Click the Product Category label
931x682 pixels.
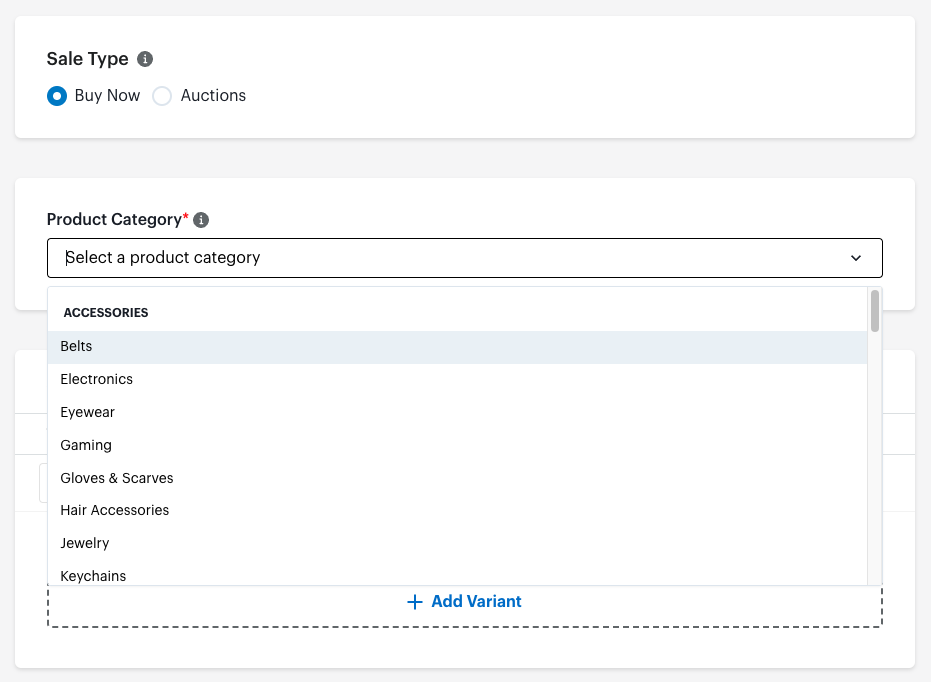(x=114, y=219)
